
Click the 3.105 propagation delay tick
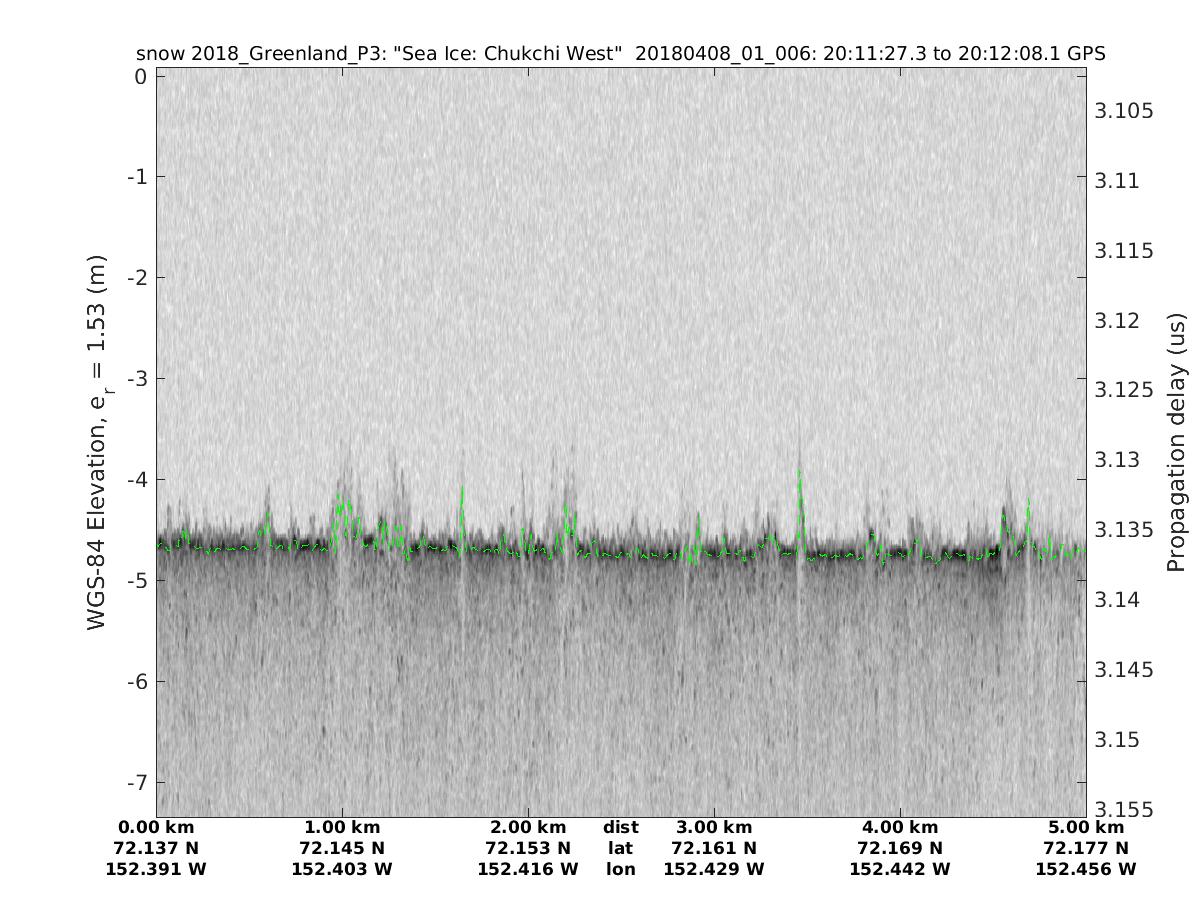pos(1124,110)
